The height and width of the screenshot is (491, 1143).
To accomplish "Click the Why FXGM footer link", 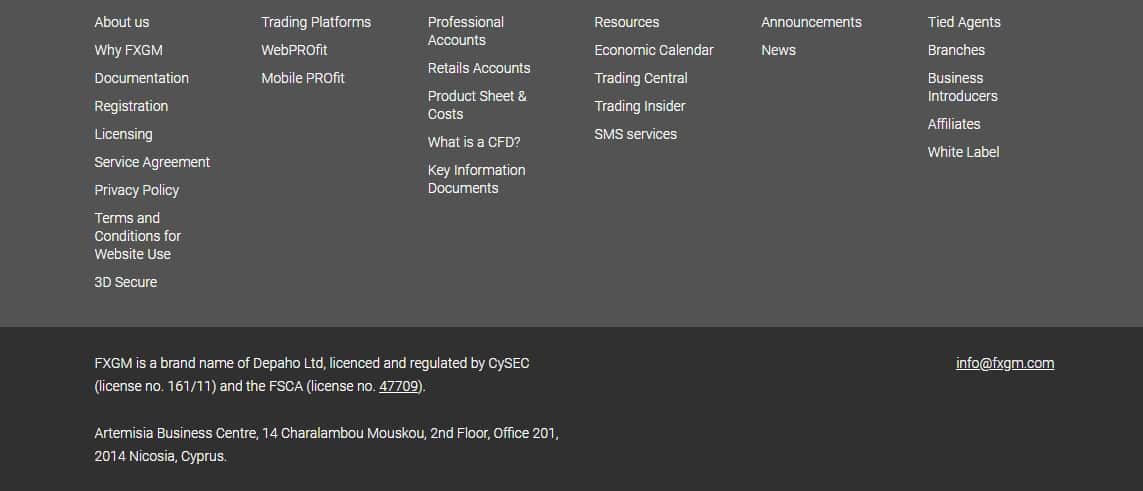I will 128,50.
